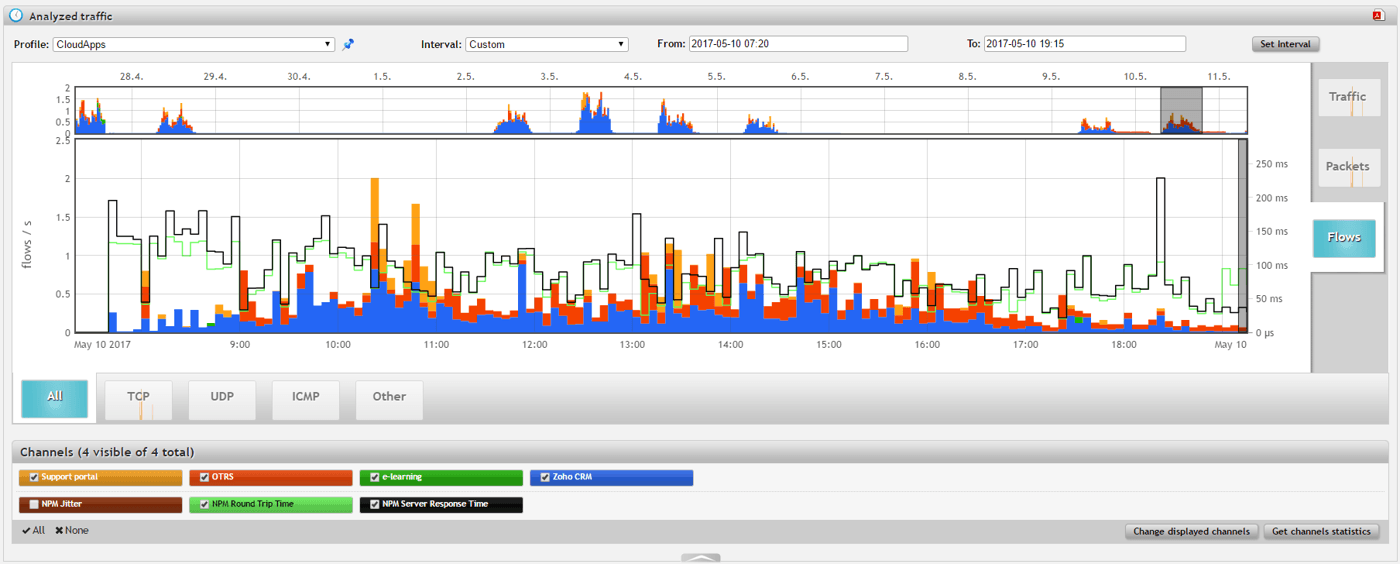This screenshot has height=564, width=1400.
Task: Switch to the TCP protocol tab
Action: (x=138, y=398)
